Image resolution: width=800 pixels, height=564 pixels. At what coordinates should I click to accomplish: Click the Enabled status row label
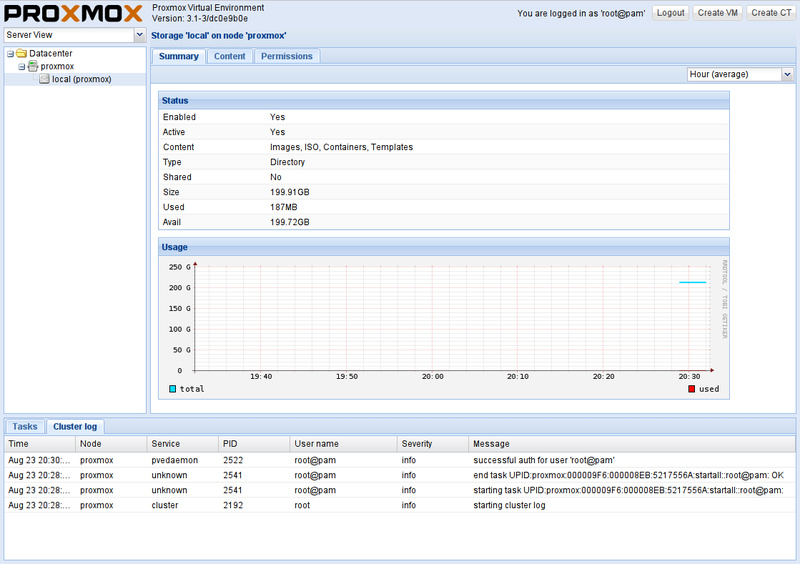click(x=179, y=117)
